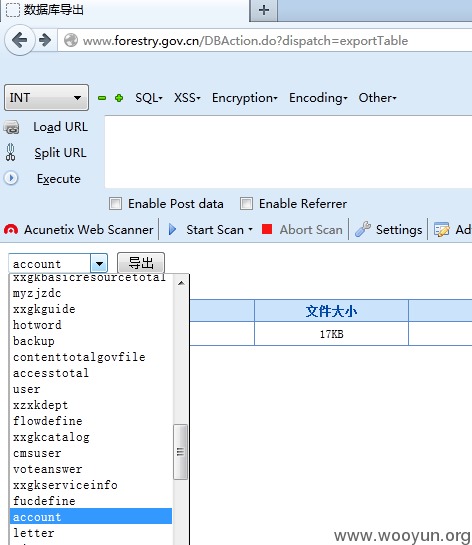The height and width of the screenshot is (545, 472).
Task: Click the browser forward arrow button
Action: pos(45,40)
